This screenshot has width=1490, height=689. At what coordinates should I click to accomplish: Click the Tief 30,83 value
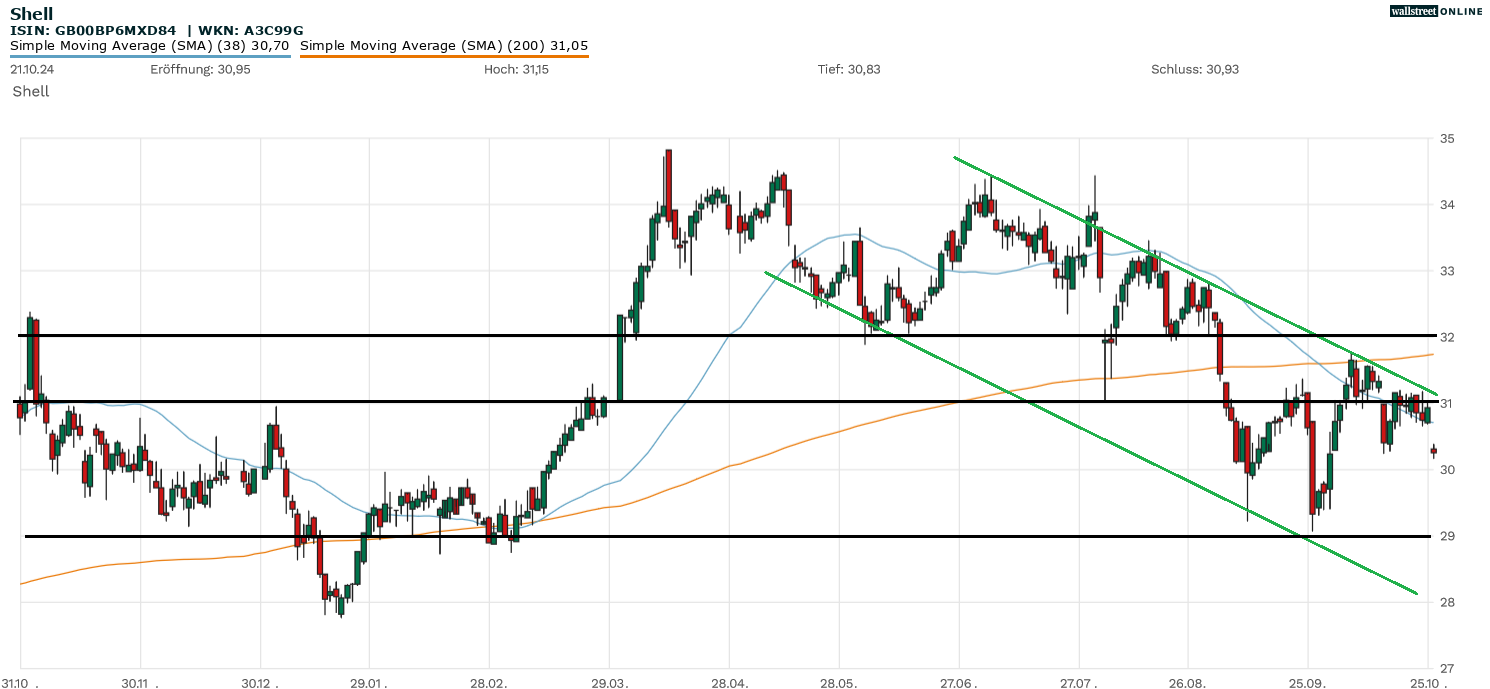pyautogui.click(x=849, y=69)
